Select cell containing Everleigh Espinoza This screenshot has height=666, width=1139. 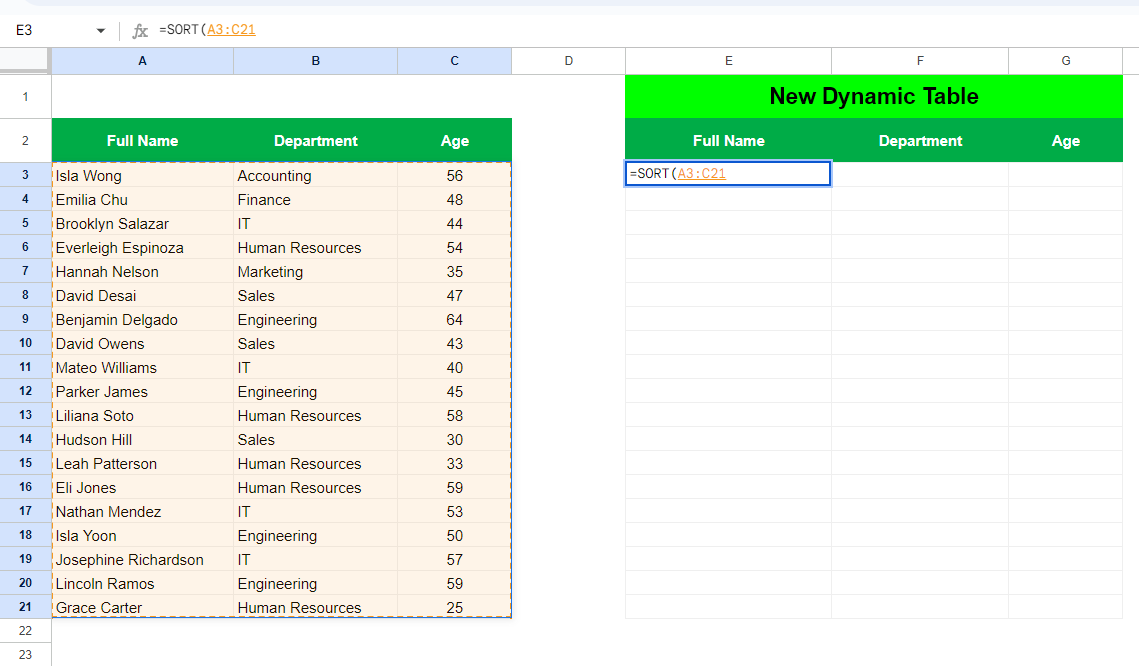coord(142,248)
